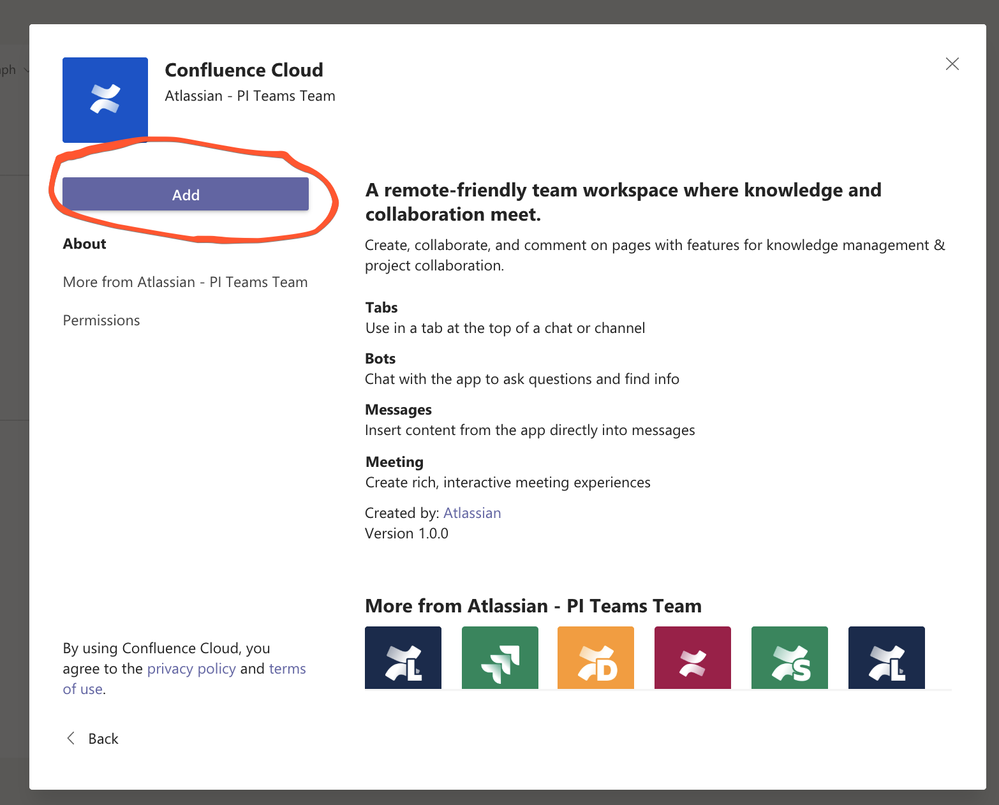Select the Confluence Cloud title text
Image resolution: width=999 pixels, height=805 pixels.
click(244, 69)
